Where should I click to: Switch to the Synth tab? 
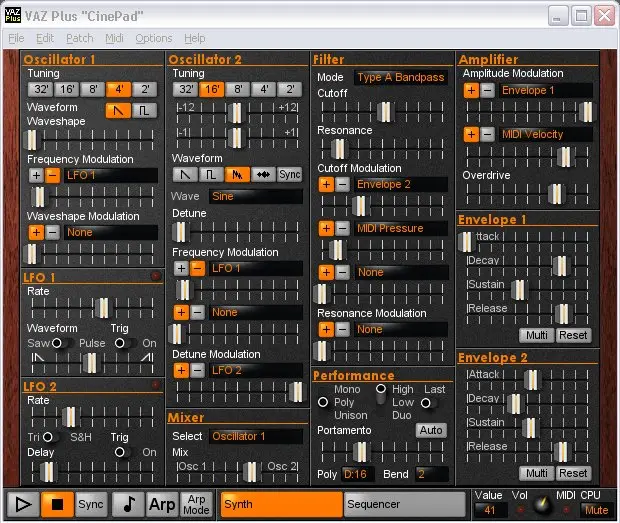pos(282,504)
